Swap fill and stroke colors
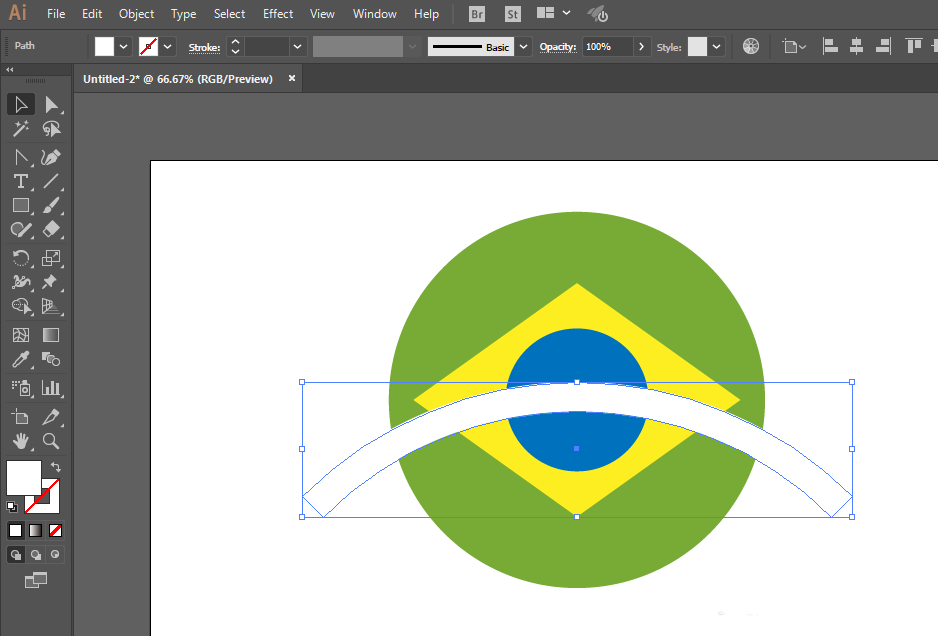This screenshot has width=938, height=636. coord(56,467)
